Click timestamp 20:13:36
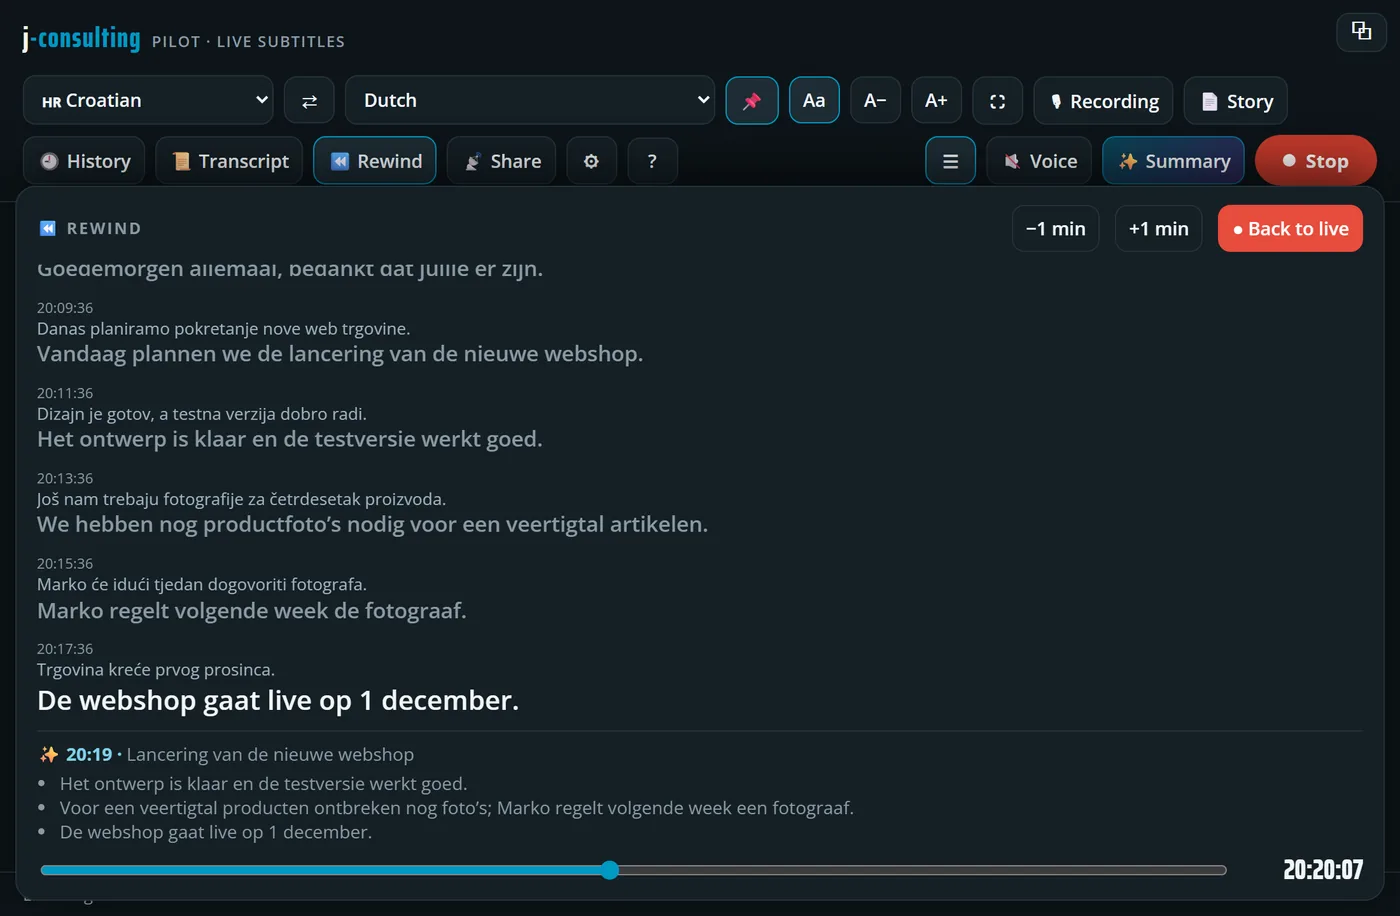Screen dimensions: 1400x916 65,478
